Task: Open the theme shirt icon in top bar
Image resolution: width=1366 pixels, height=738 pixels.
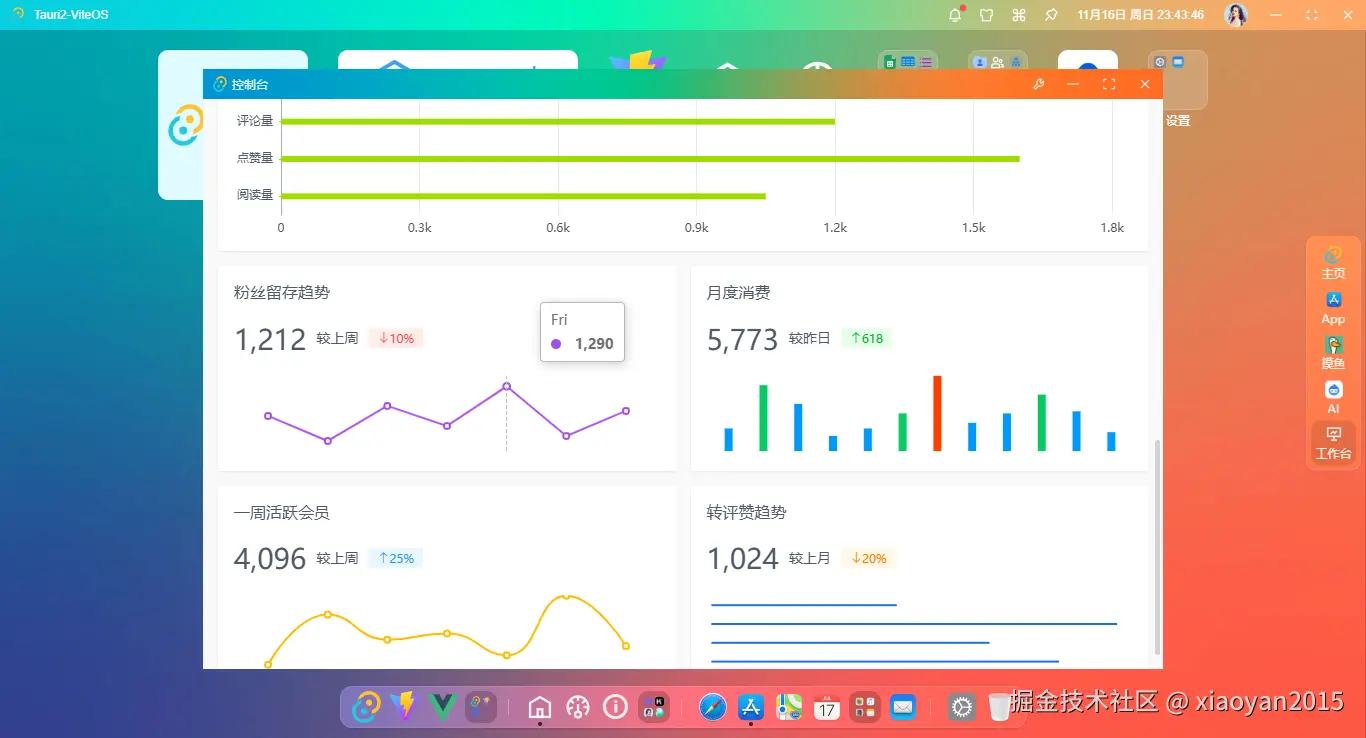Action: 986,15
